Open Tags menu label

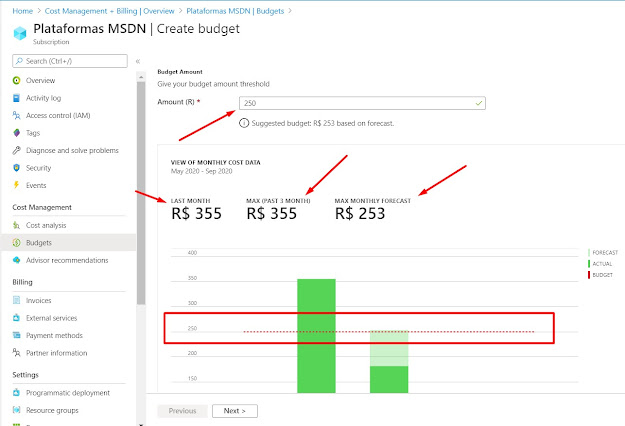pyautogui.click(x=33, y=133)
